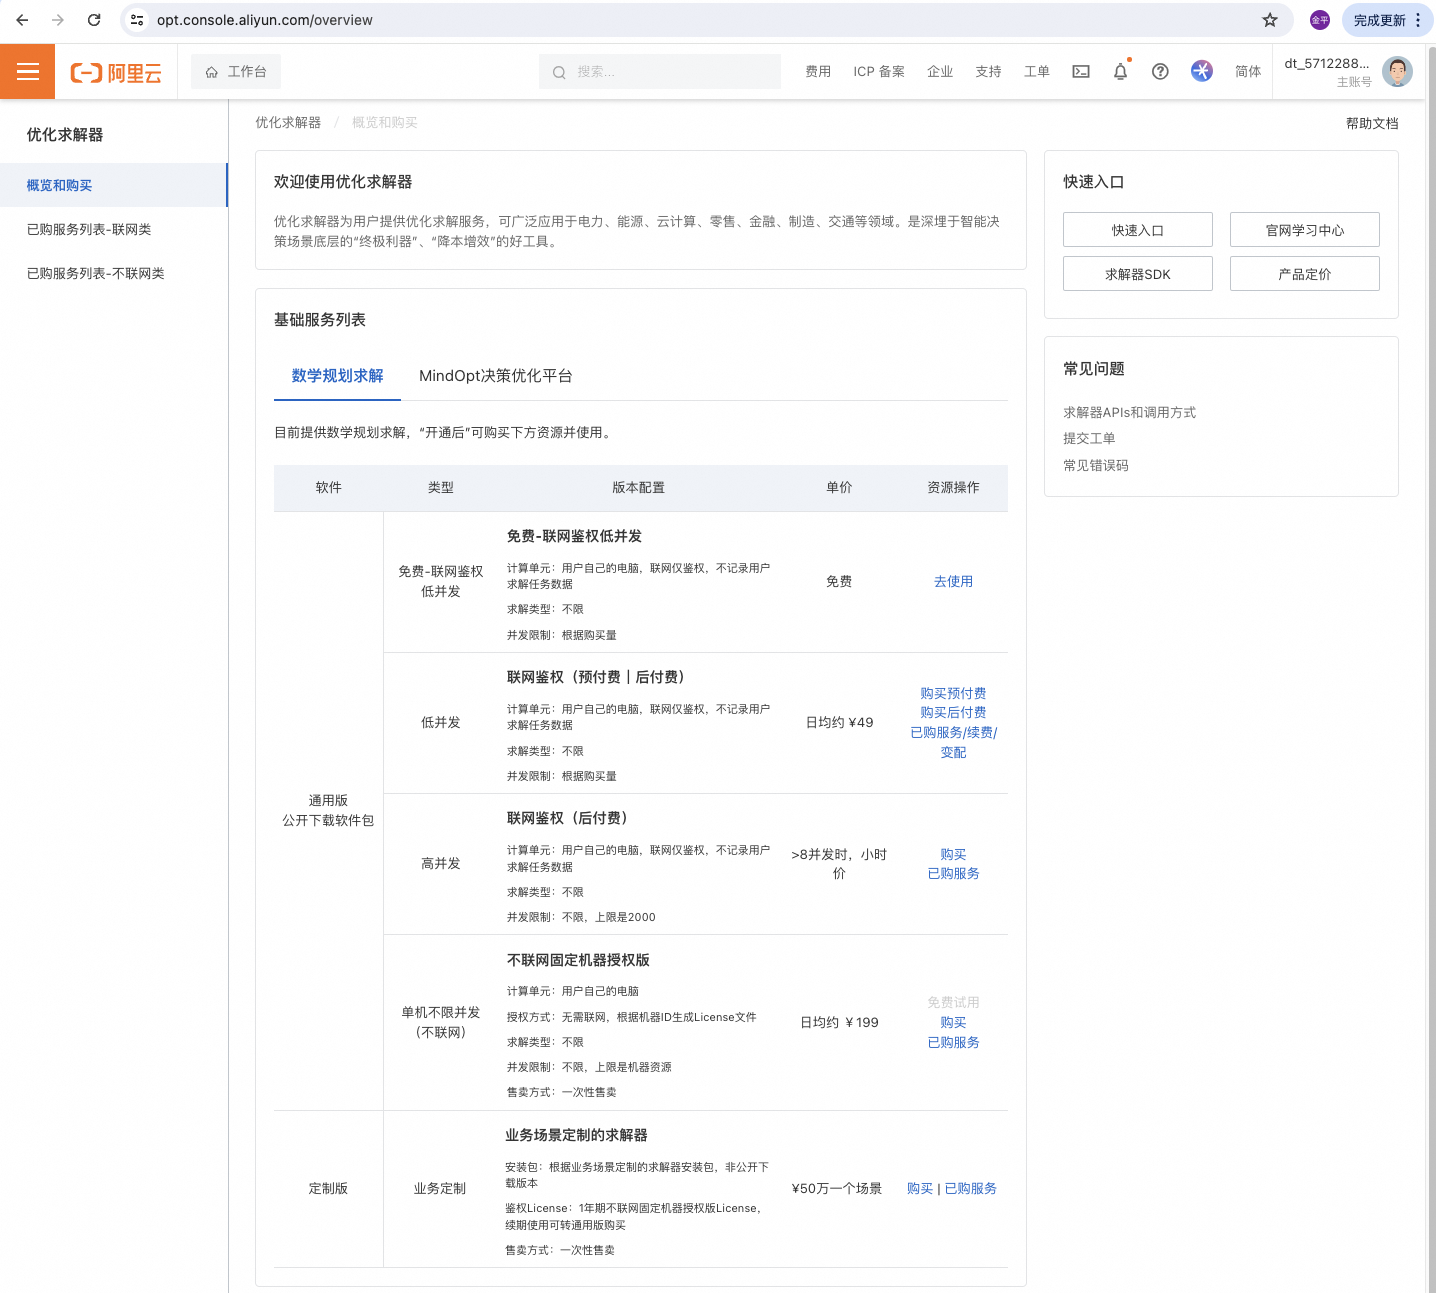Launch Cloud Shell terminal icon
The image size is (1436, 1293).
[x=1081, y=72]
